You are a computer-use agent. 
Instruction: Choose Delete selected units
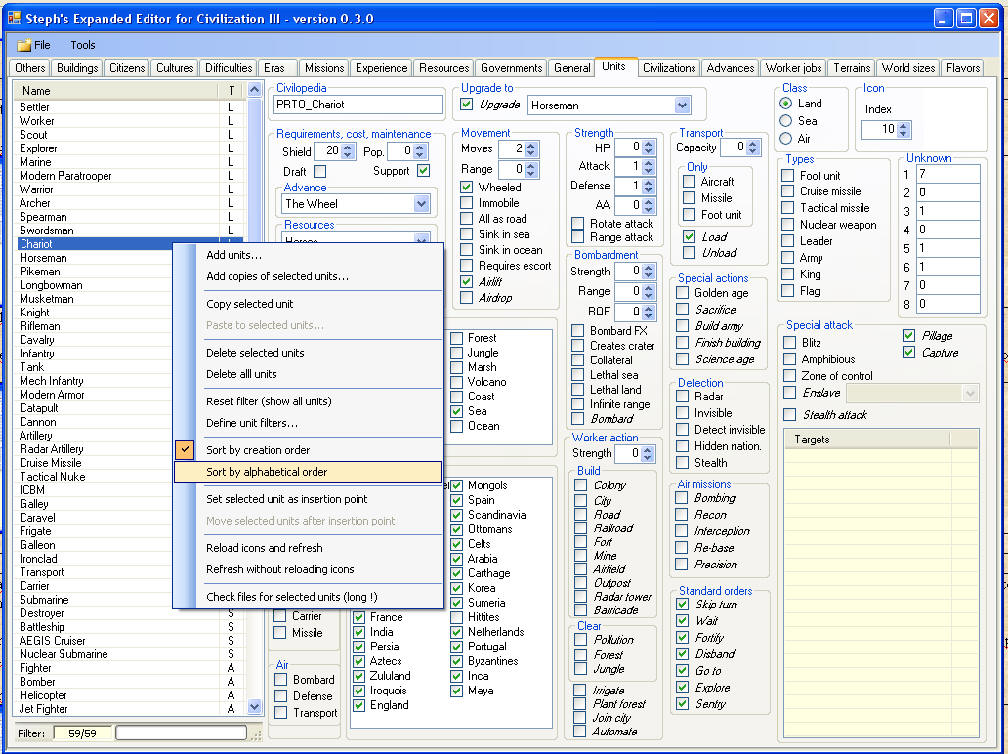click(x=255, y=353)
